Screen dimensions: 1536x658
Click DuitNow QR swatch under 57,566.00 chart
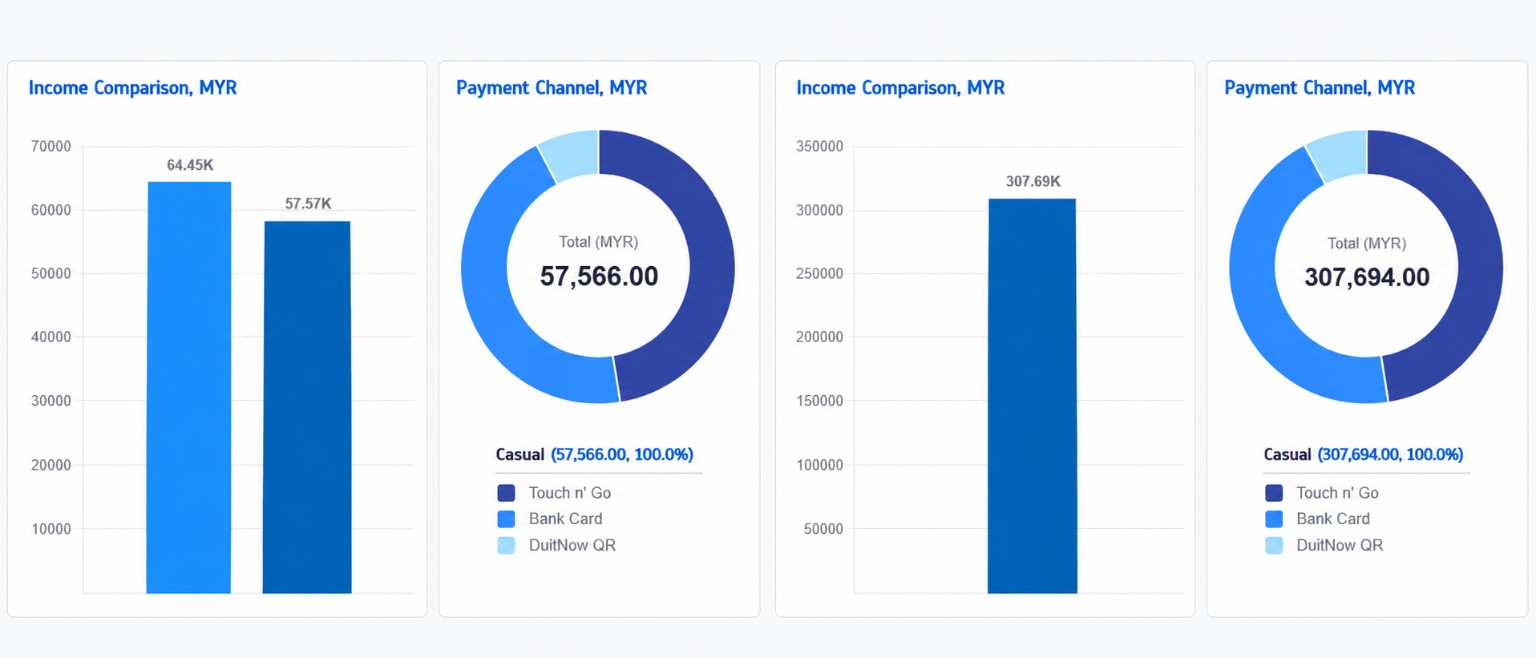506,545
